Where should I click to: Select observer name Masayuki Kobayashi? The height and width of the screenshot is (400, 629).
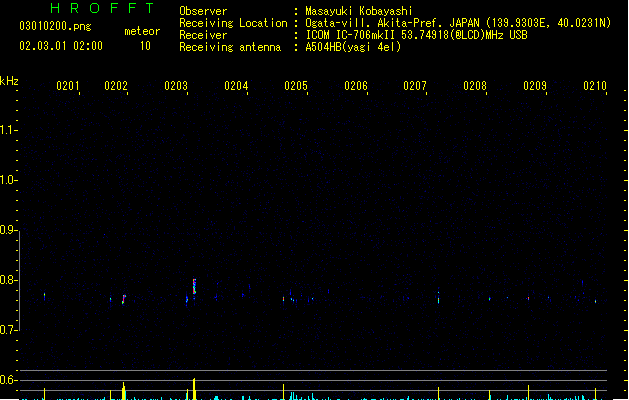click(x=359, y=11)
